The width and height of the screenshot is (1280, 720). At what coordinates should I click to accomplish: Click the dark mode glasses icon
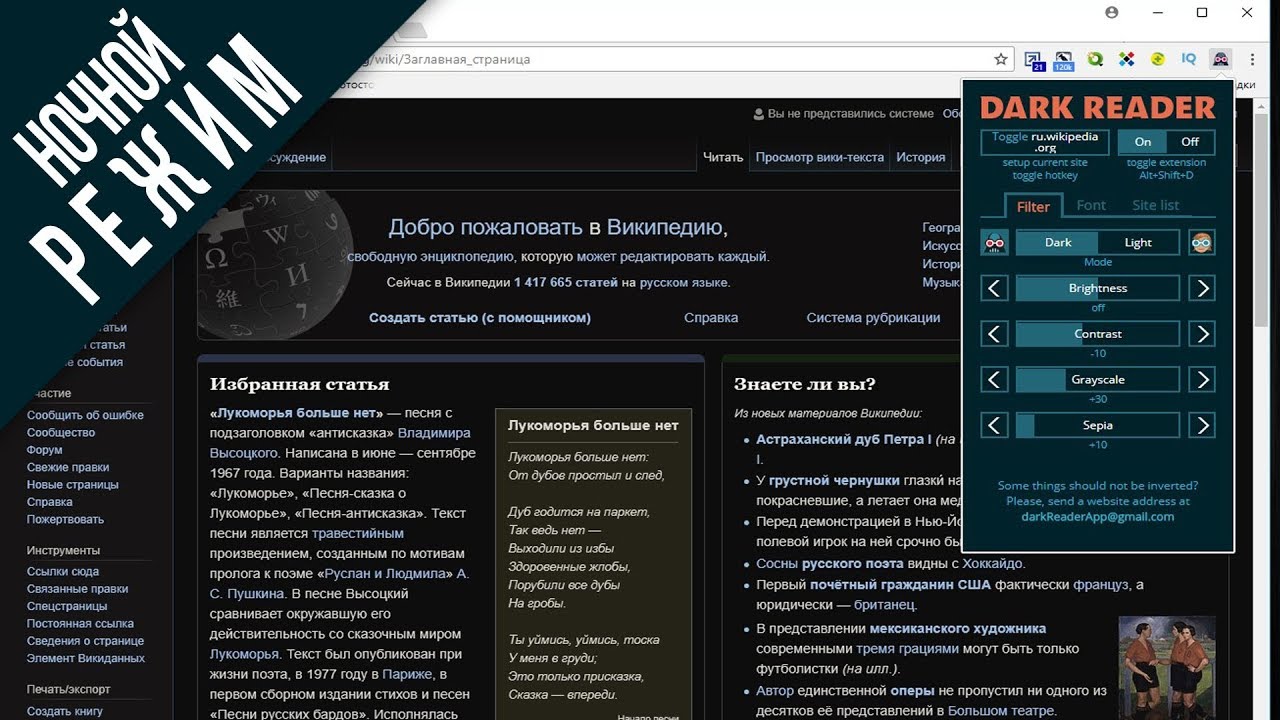994,242
